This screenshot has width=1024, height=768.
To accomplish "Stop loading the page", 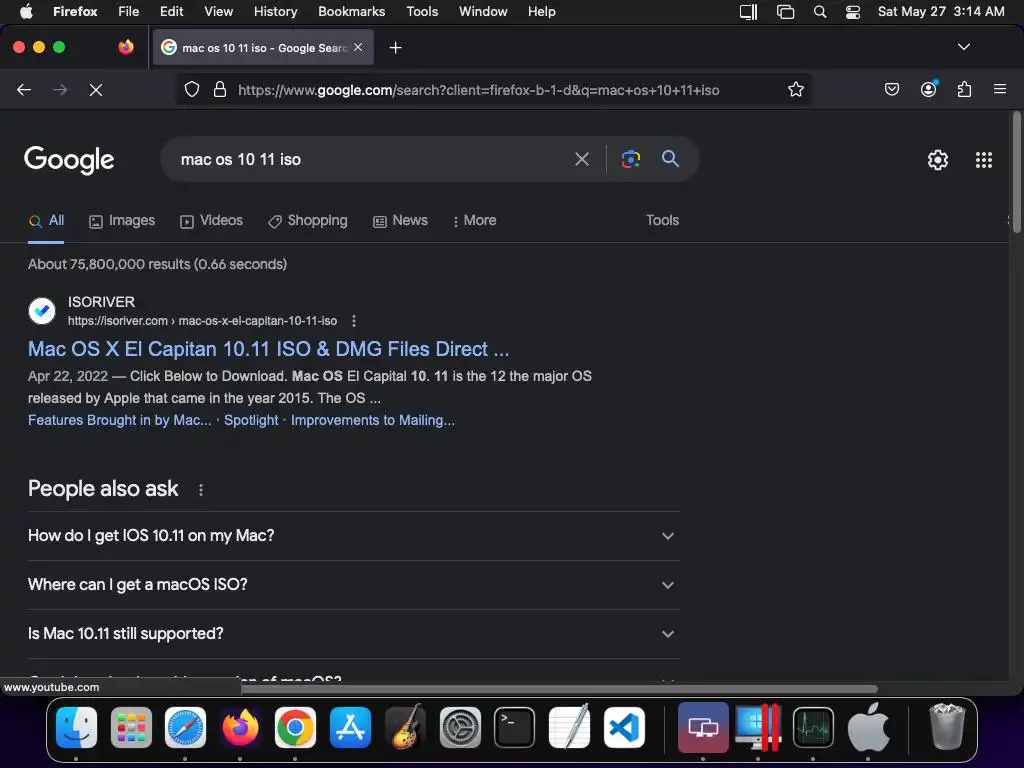I will point(96,89).
